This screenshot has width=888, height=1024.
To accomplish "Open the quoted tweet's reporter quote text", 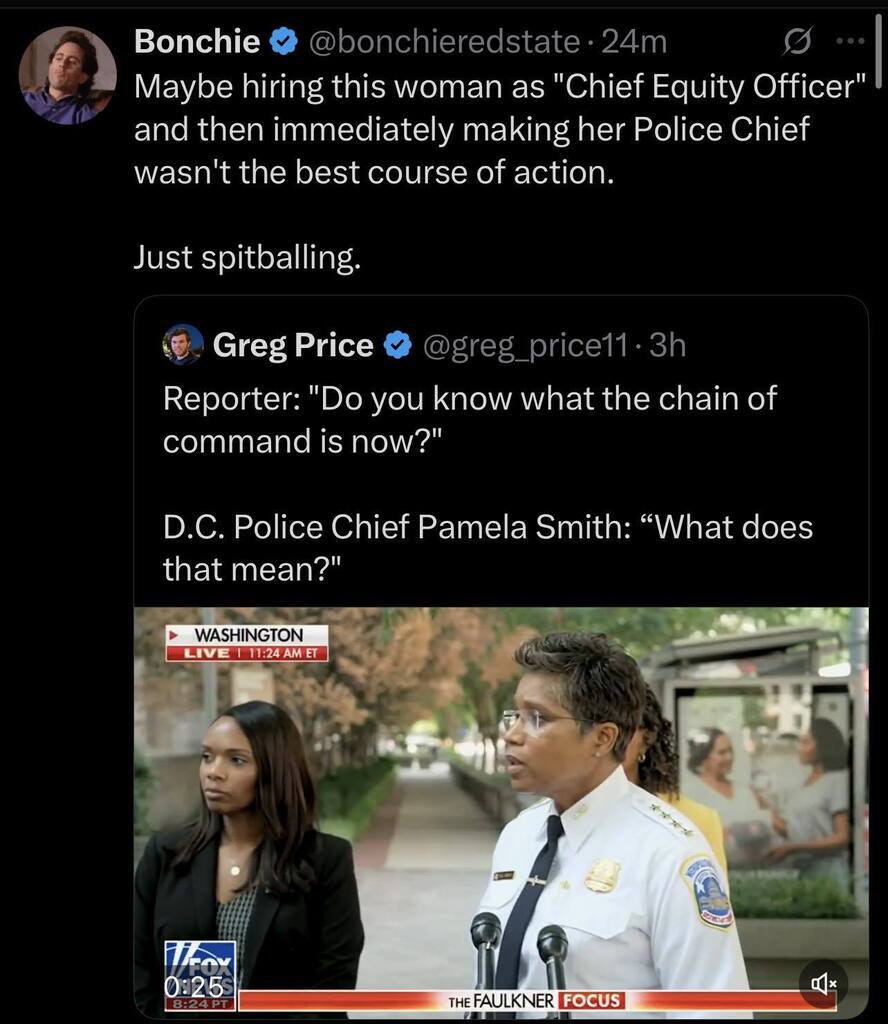I will click(470, 418).
